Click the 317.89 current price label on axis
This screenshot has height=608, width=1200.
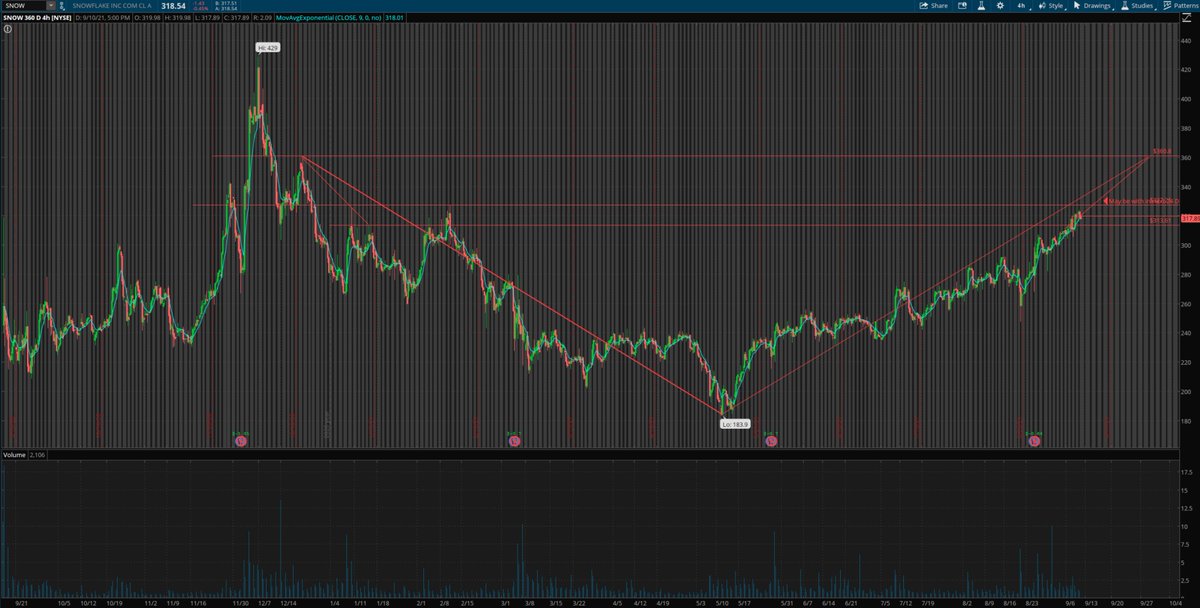coord(1190,219)
